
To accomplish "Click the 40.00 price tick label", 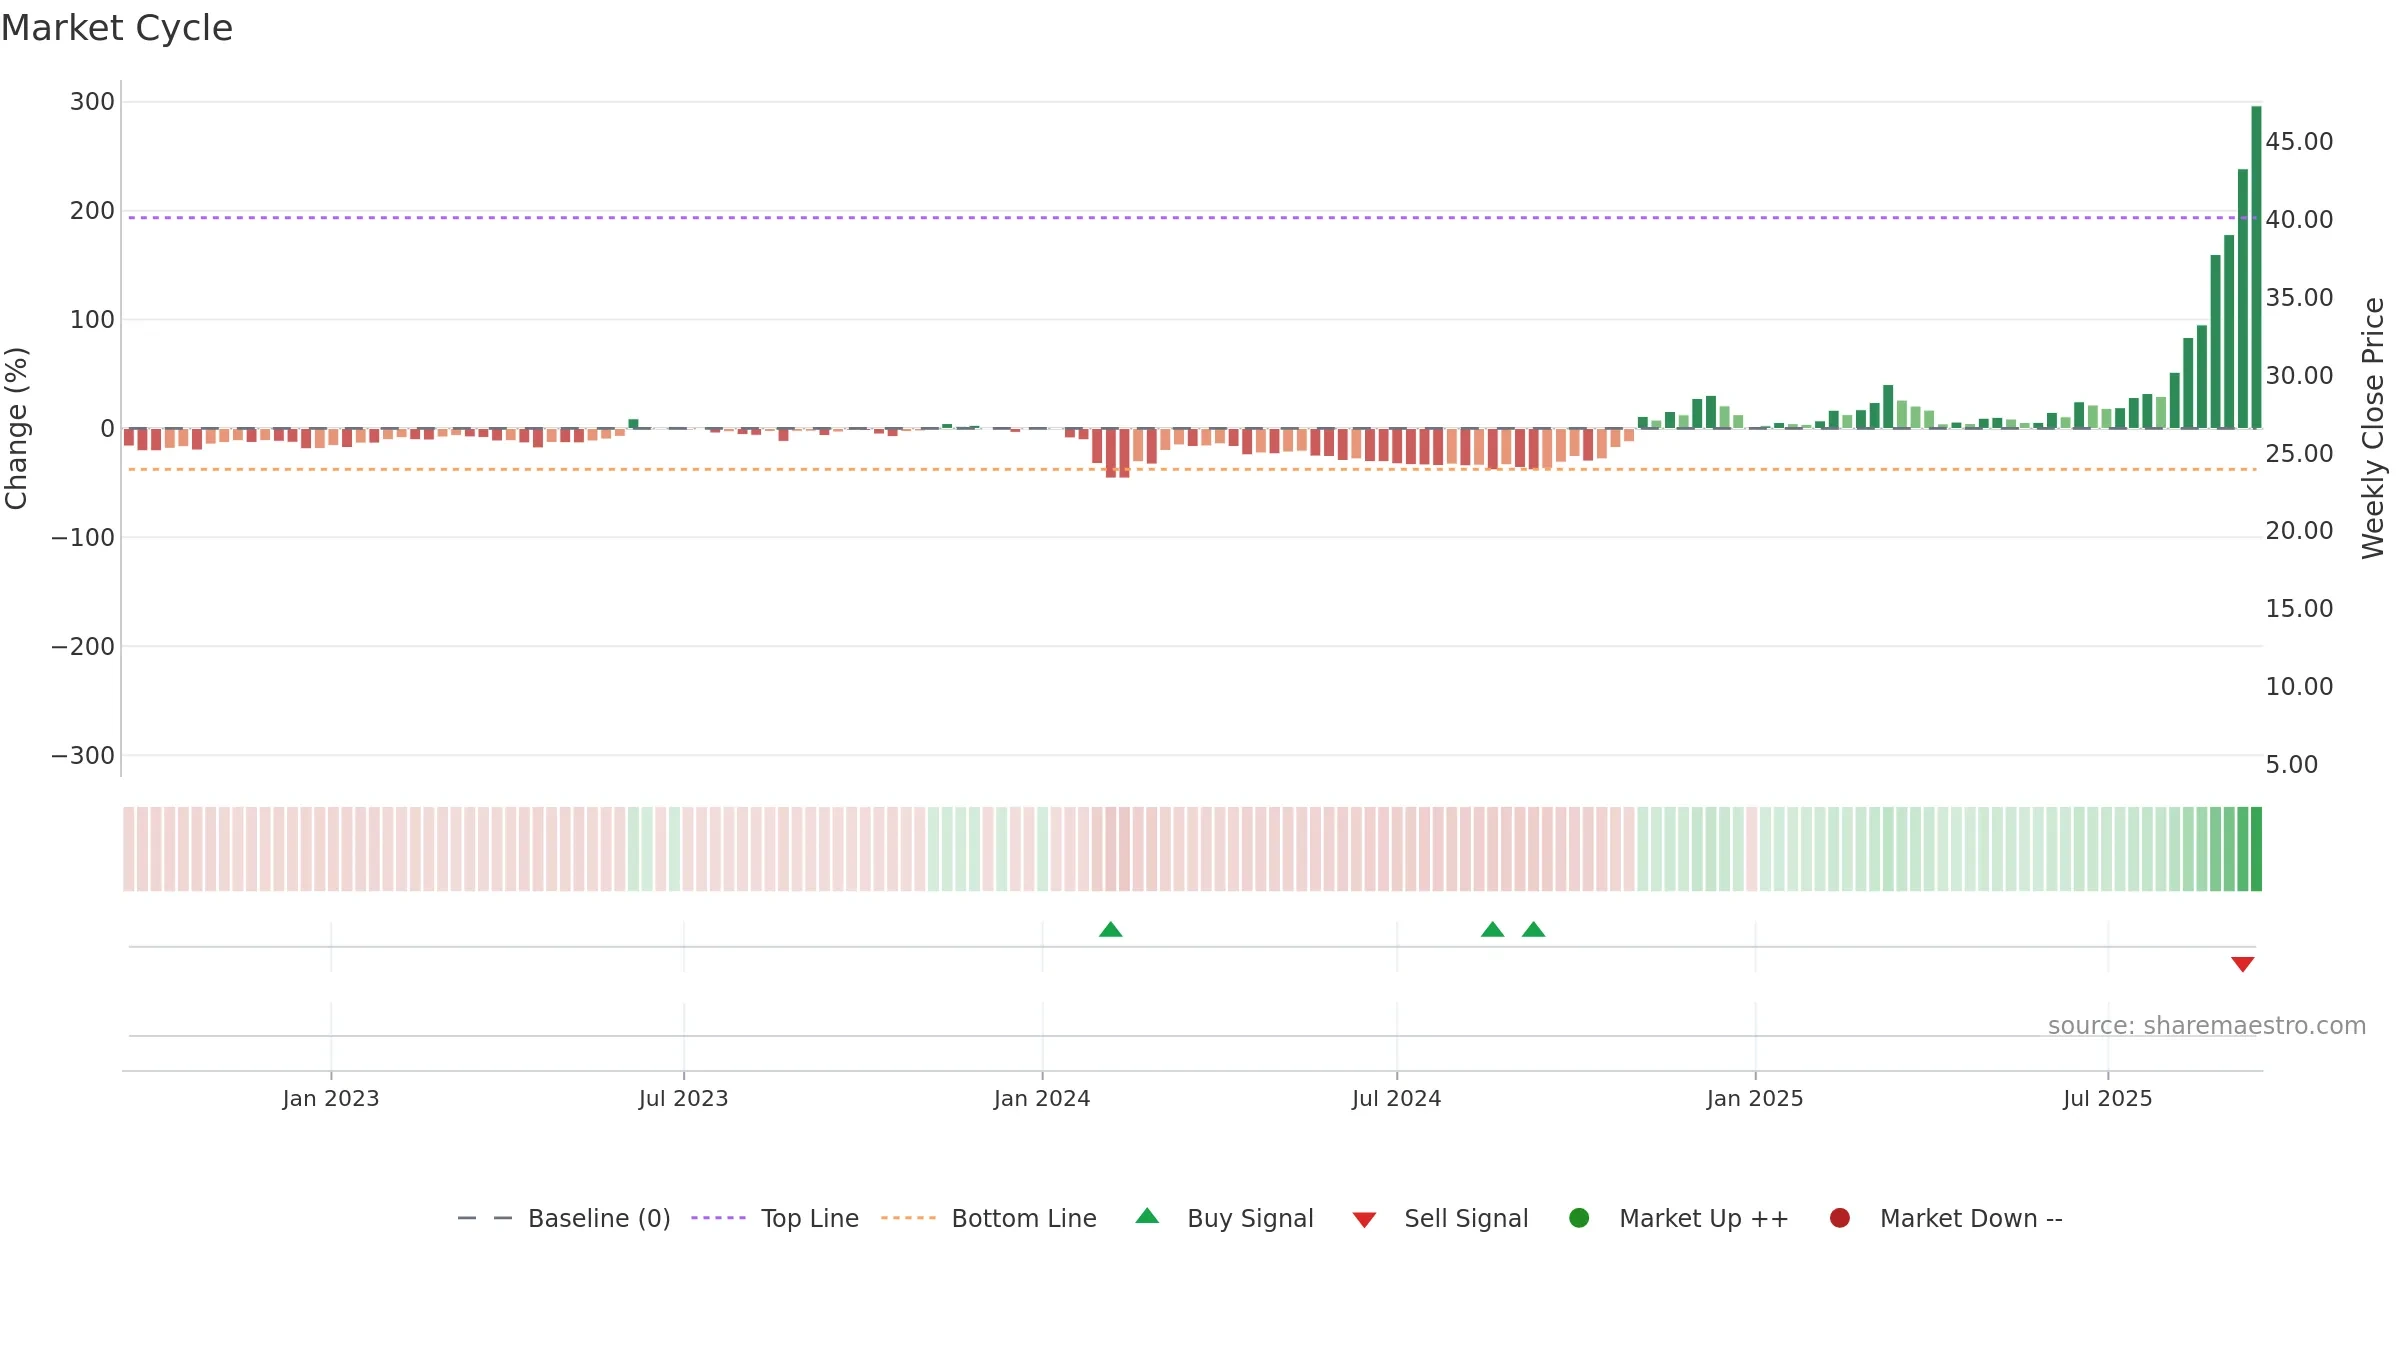I will pos(2299,220).
